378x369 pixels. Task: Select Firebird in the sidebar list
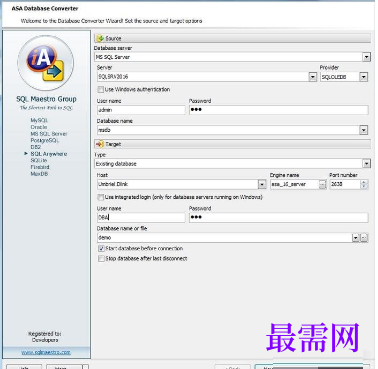40,167
